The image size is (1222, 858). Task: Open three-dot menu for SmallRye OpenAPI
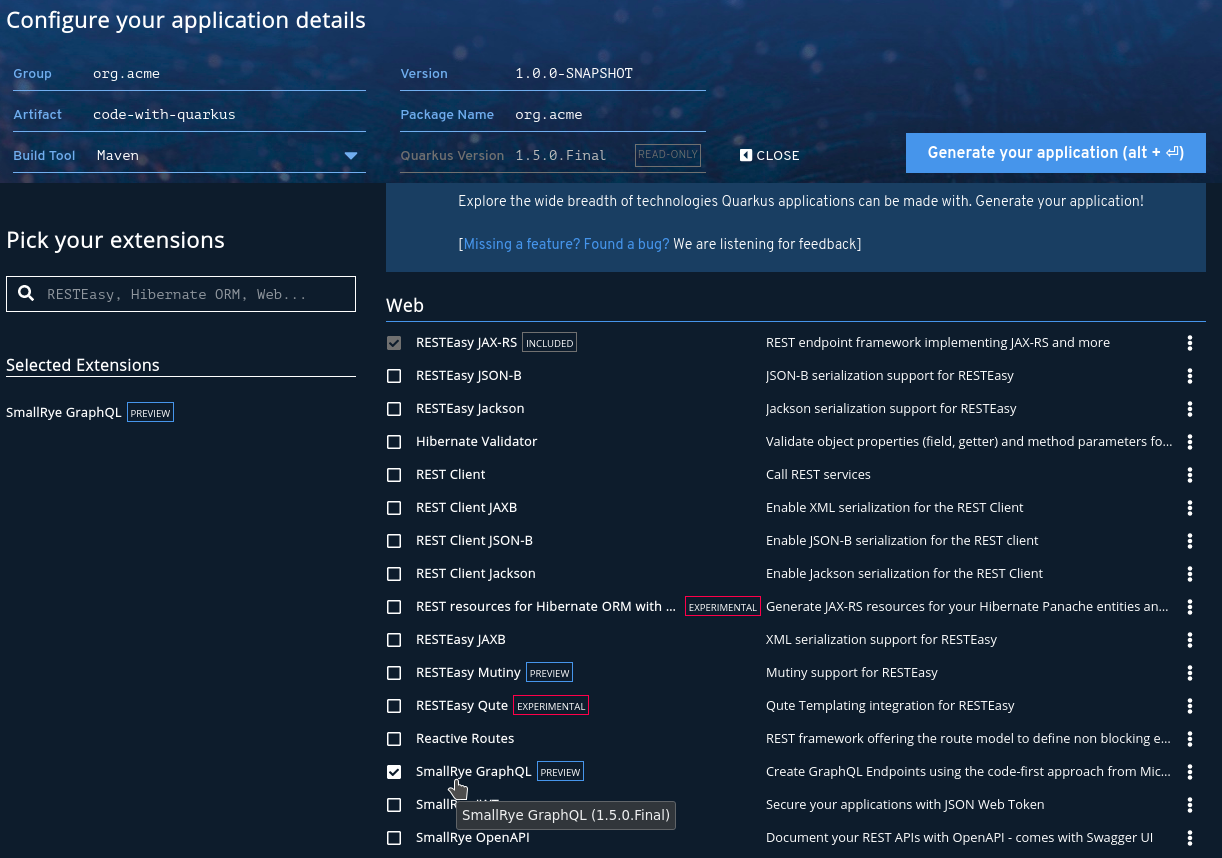1189,838
